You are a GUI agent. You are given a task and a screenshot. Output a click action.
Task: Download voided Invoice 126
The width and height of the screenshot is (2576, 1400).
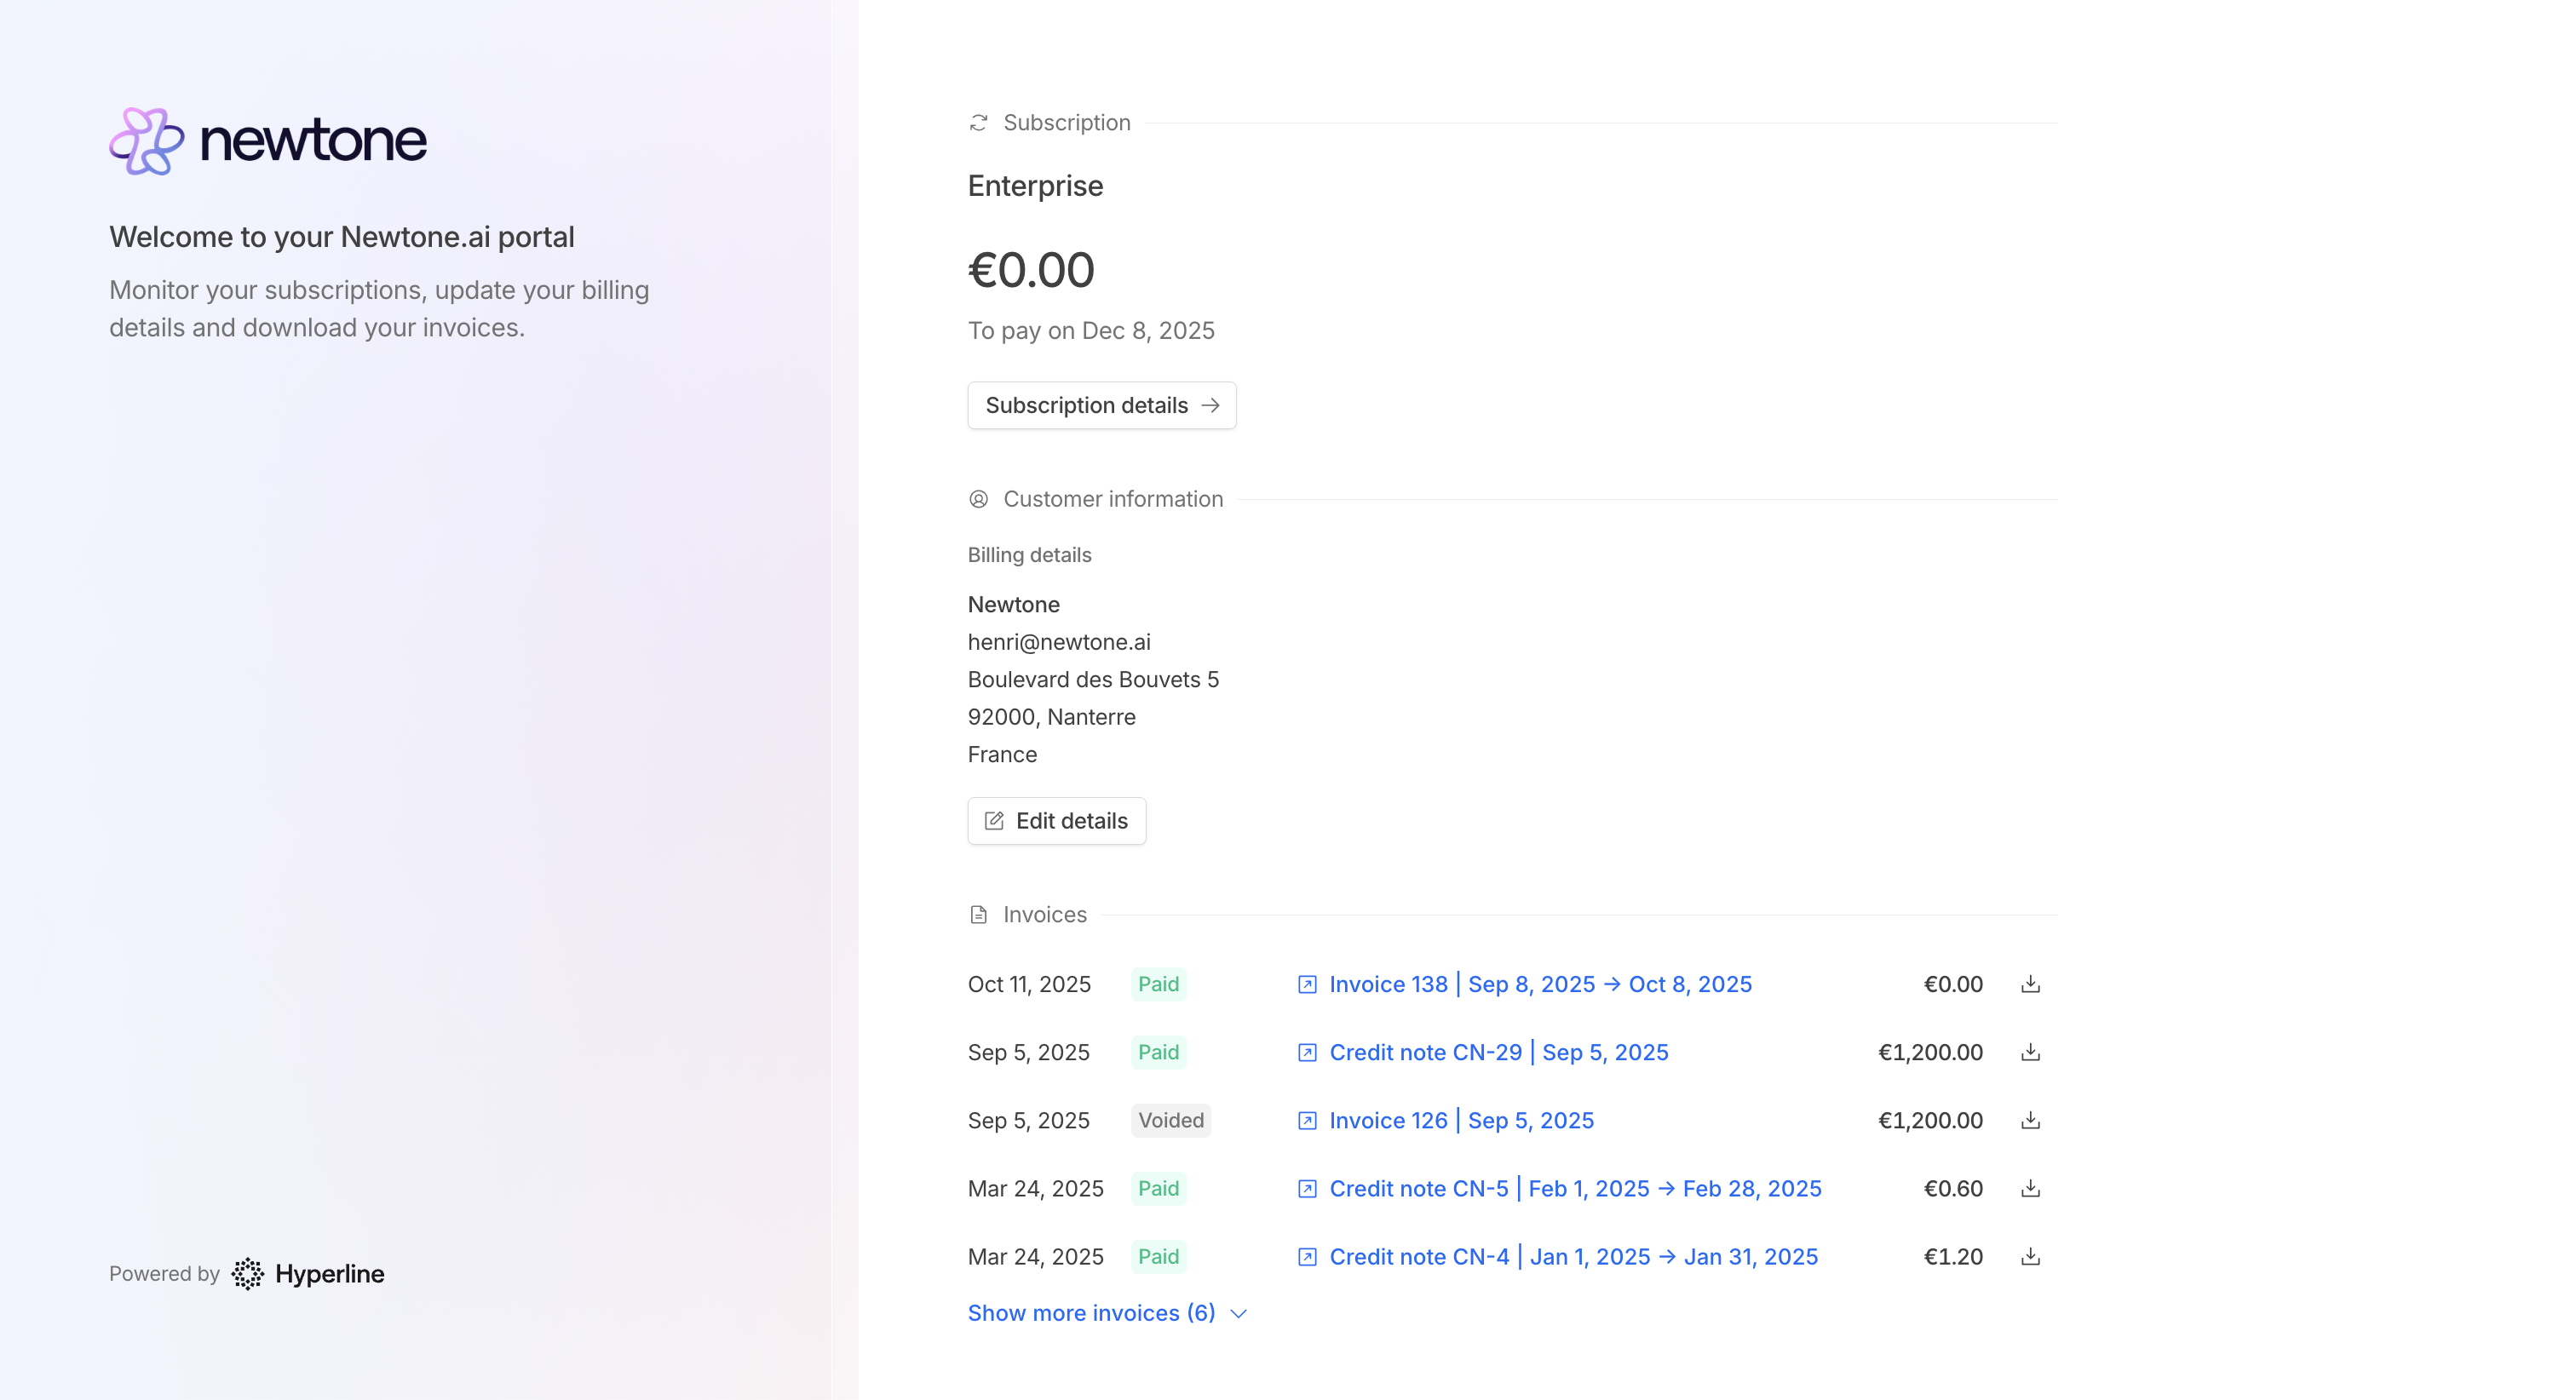tap(2030, 1120)
